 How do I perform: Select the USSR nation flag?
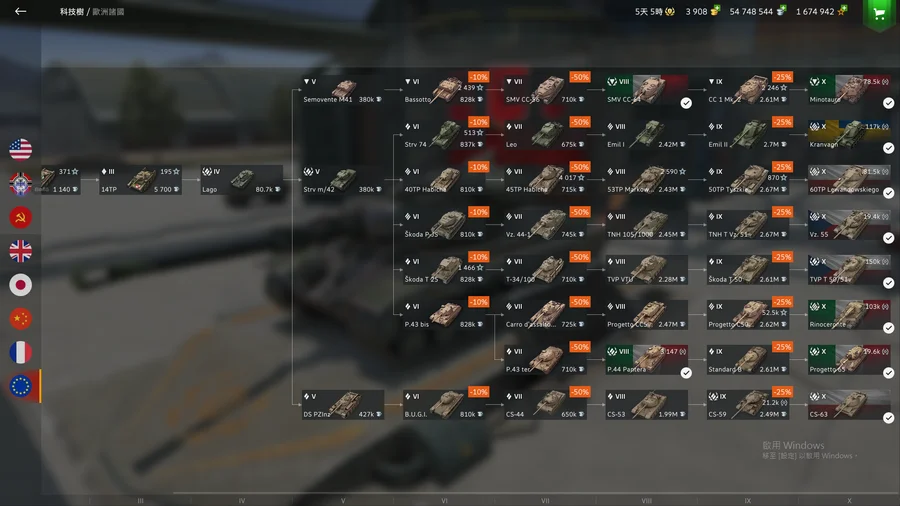point(21,217)
